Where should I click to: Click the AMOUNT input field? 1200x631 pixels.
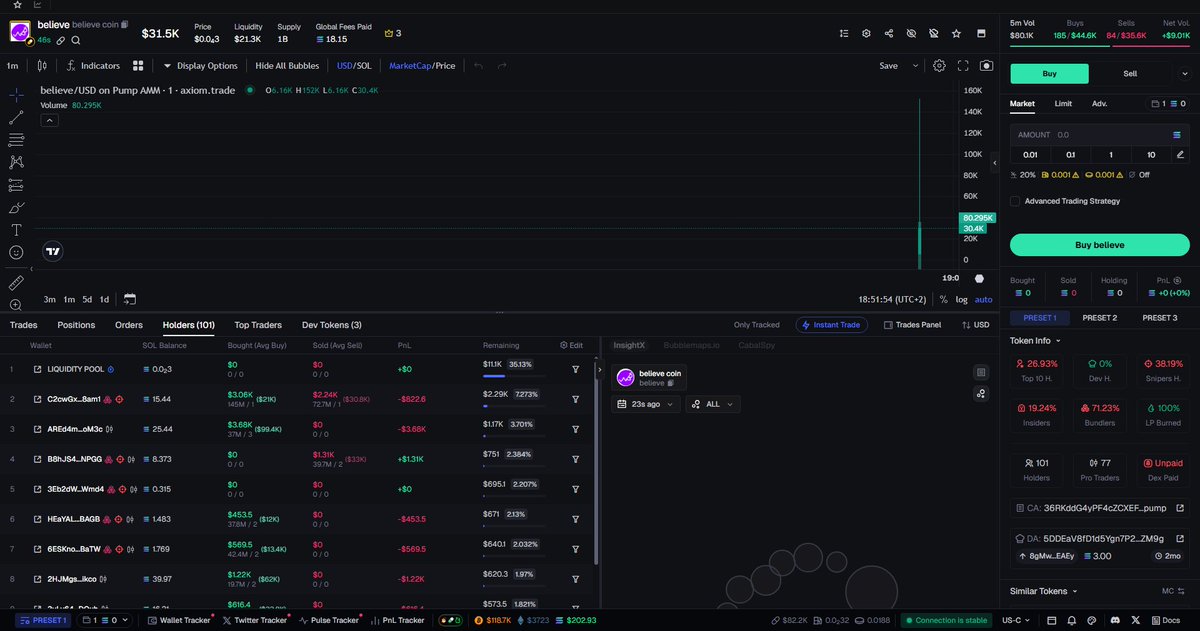pos(1100,134)
